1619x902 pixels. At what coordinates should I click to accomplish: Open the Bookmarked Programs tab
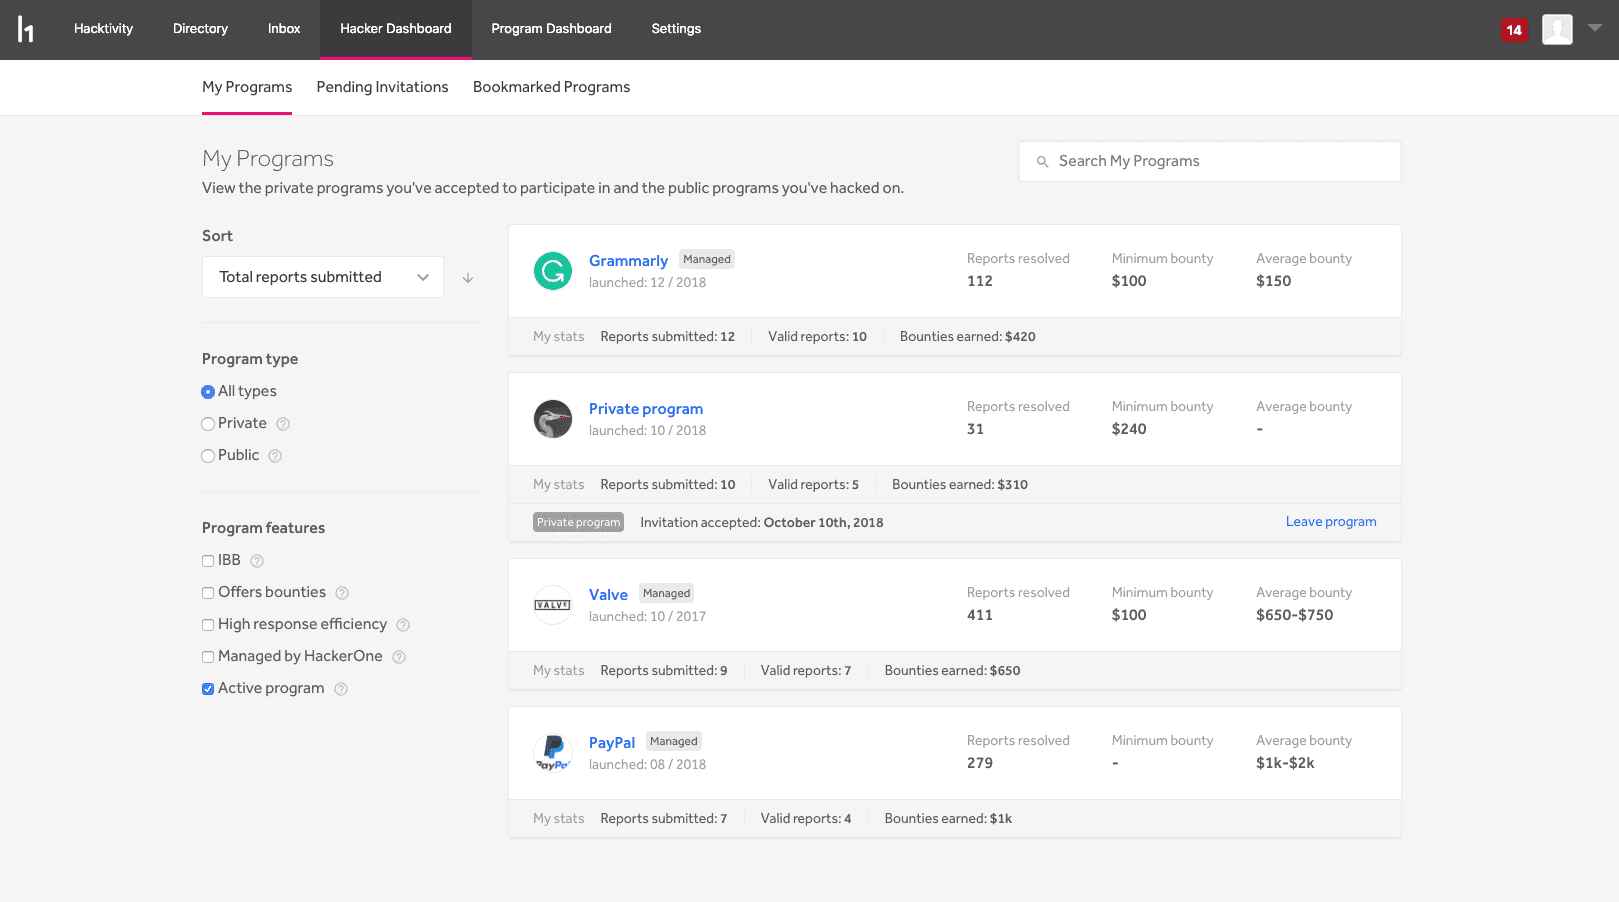tap(551, 87)
